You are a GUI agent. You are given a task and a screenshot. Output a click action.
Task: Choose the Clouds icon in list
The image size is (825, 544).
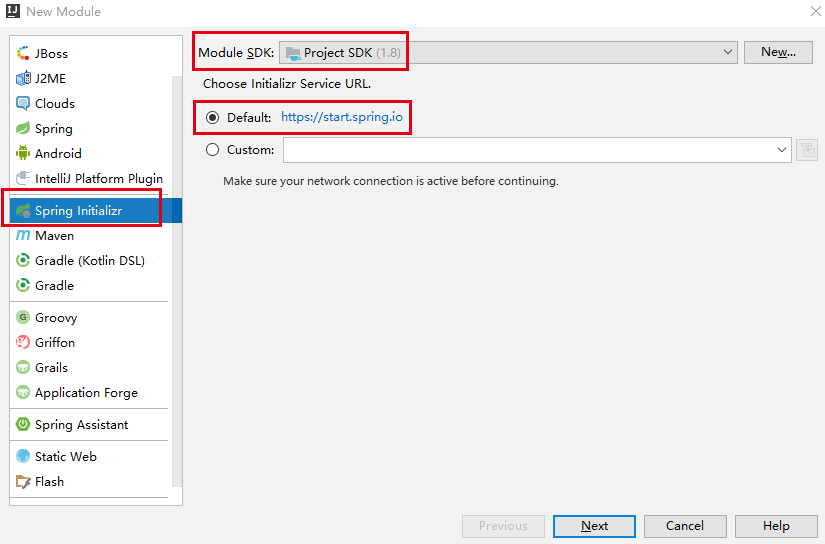23,103
